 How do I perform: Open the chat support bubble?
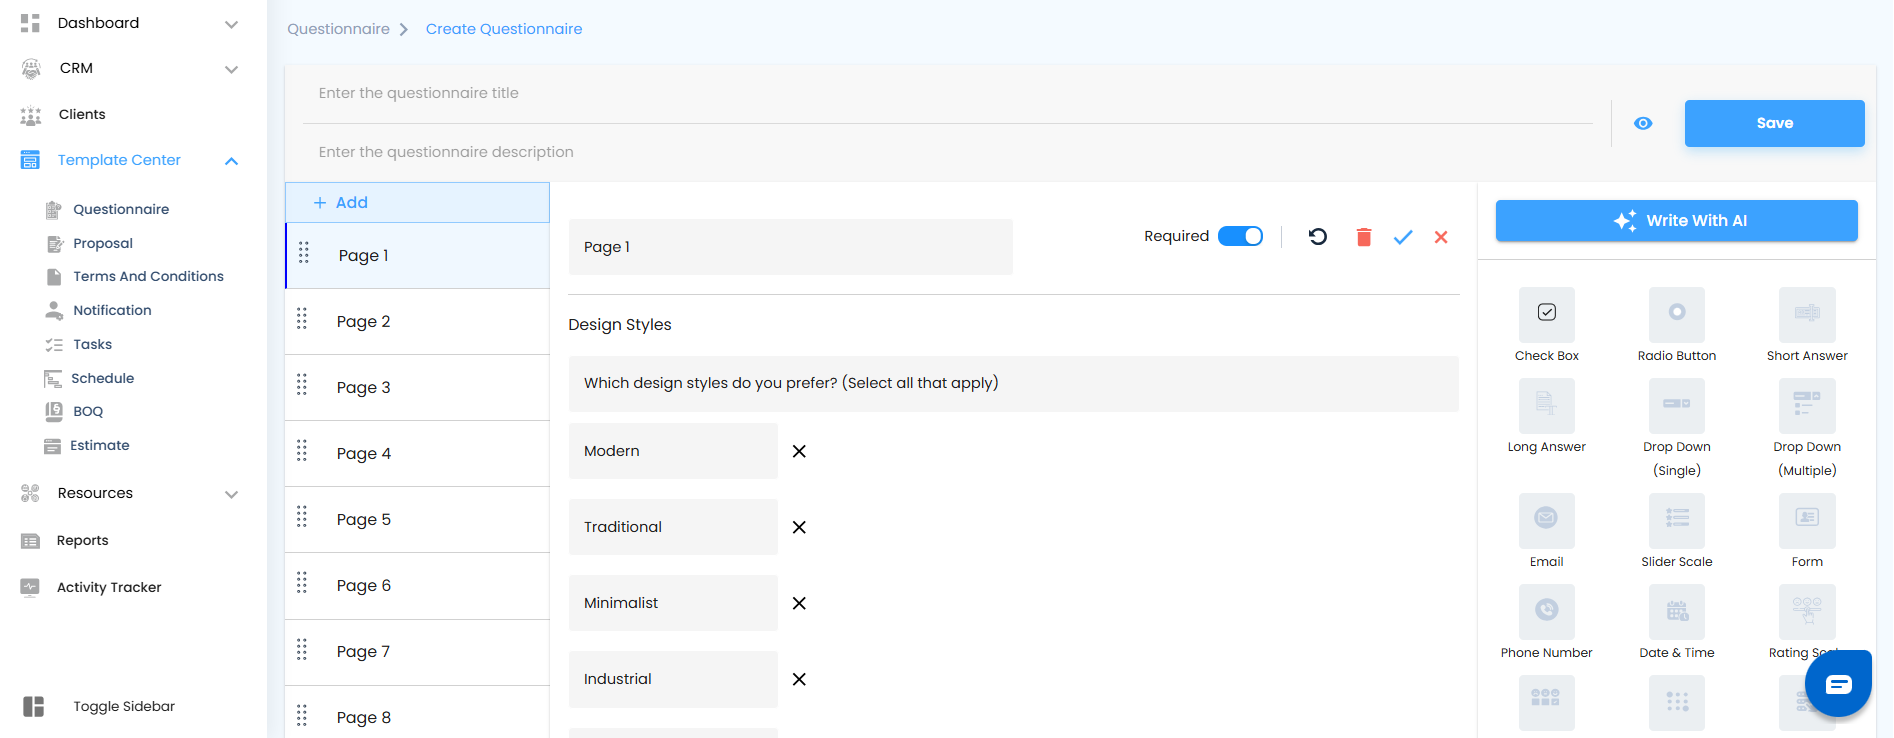[1838, 684]
